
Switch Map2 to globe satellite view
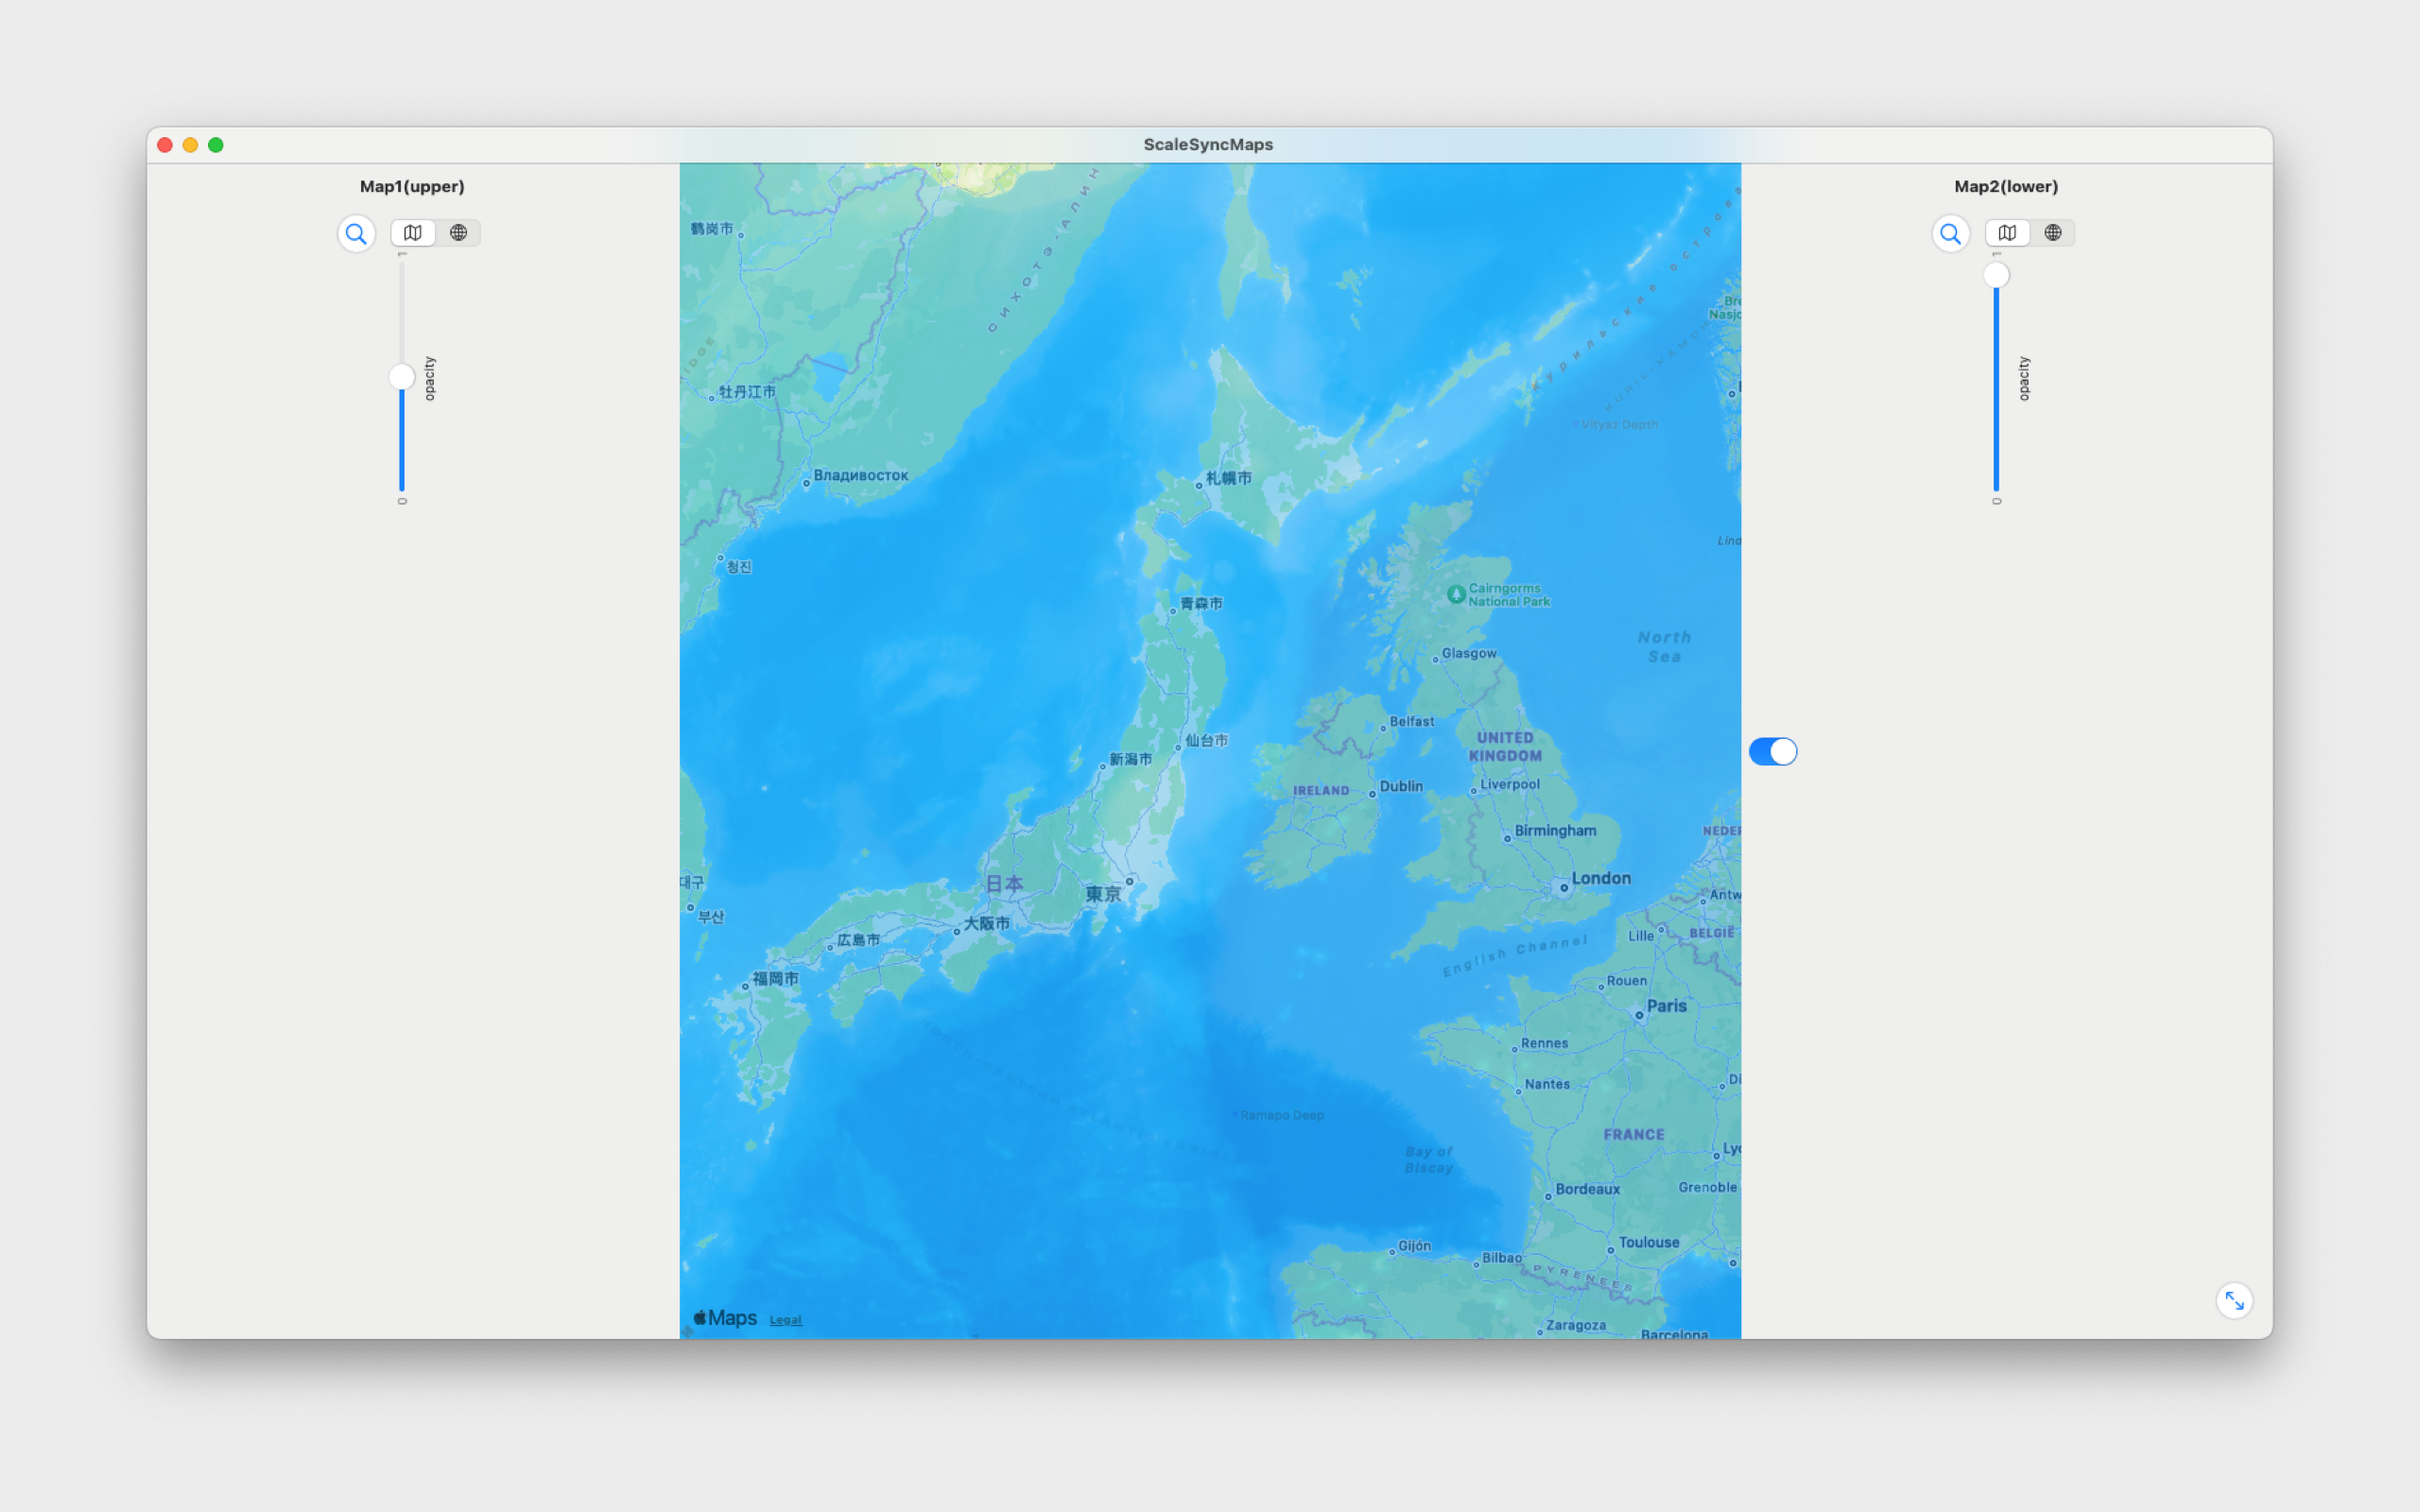coord(2052,233)
